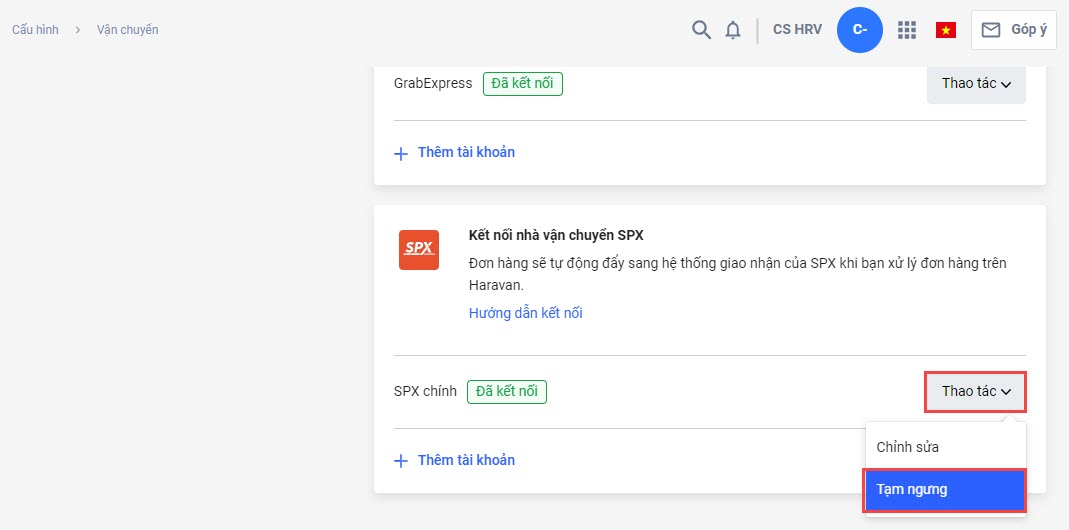Expand the GrabExpress Thao tác dropdown
The width and height of the screenshot is (1069, 530).
click(x=976, y=84)
